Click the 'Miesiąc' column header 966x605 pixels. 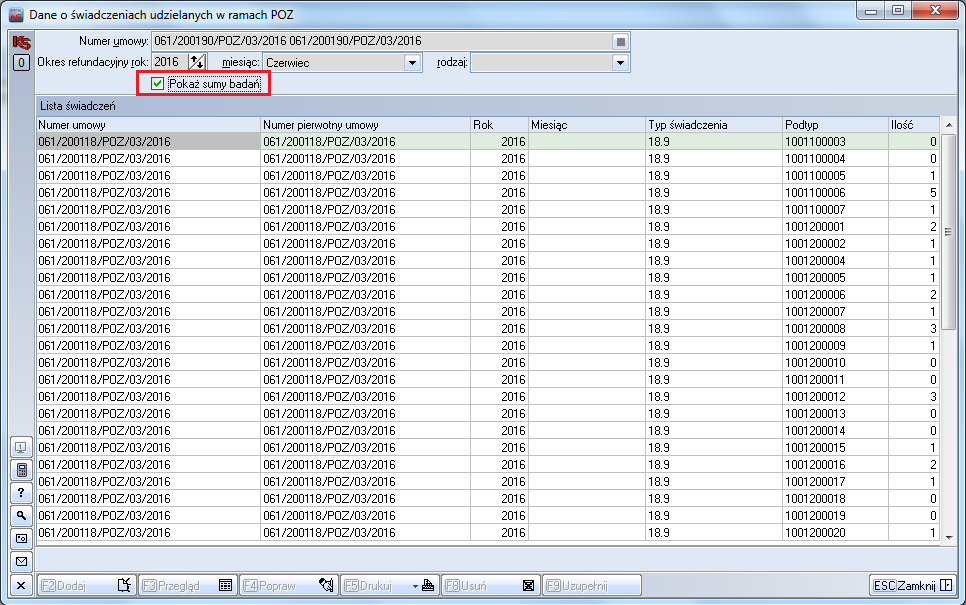click(586, 125)
